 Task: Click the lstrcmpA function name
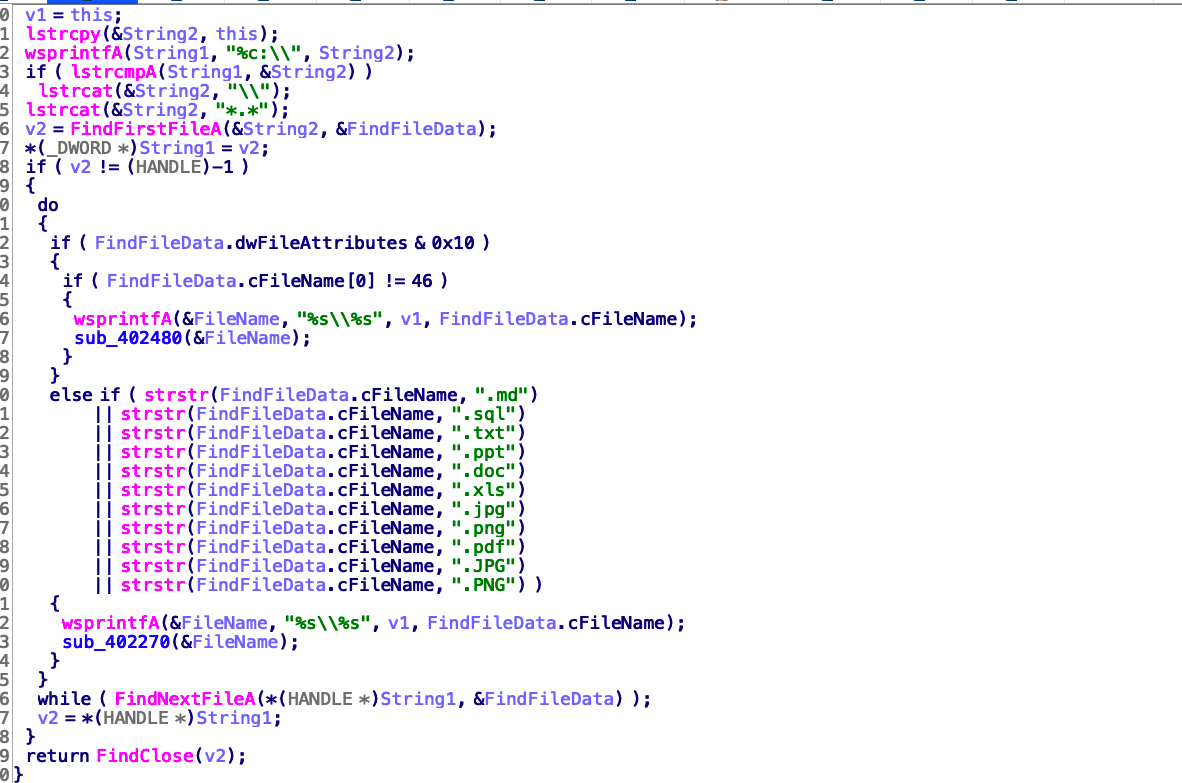coord(114,72)
